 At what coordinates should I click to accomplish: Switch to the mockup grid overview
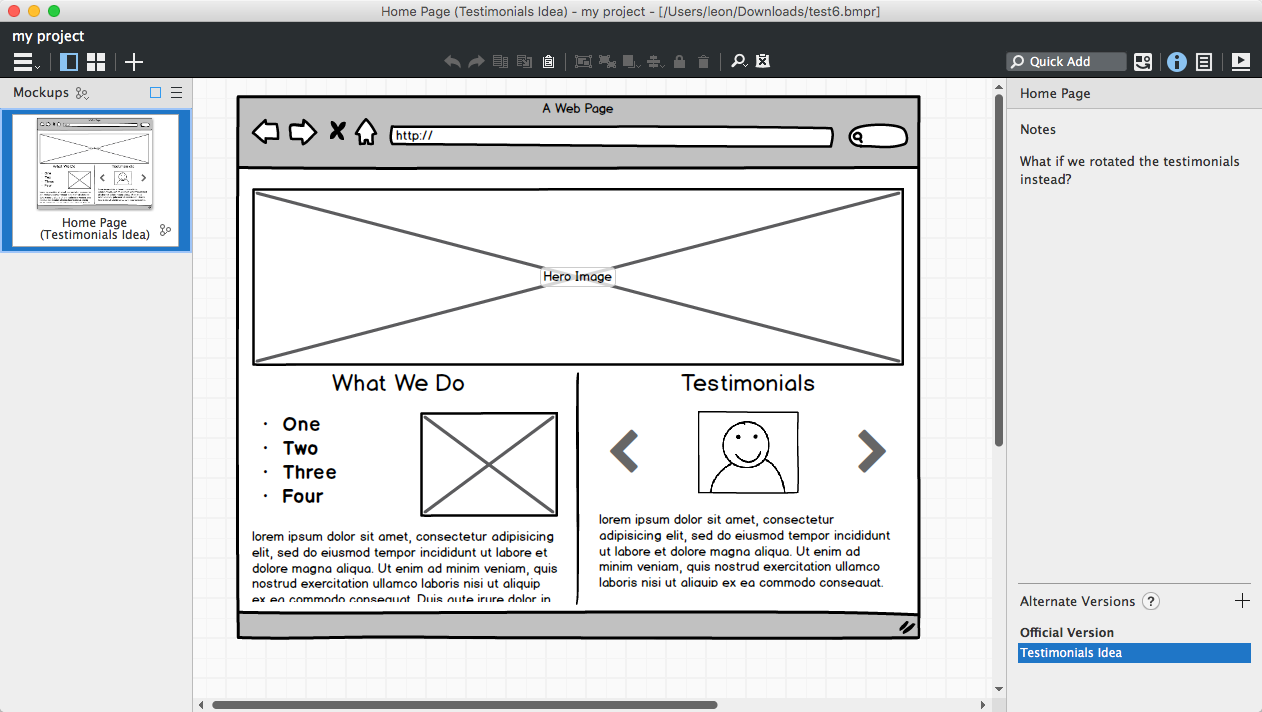(x=96, y=62)
